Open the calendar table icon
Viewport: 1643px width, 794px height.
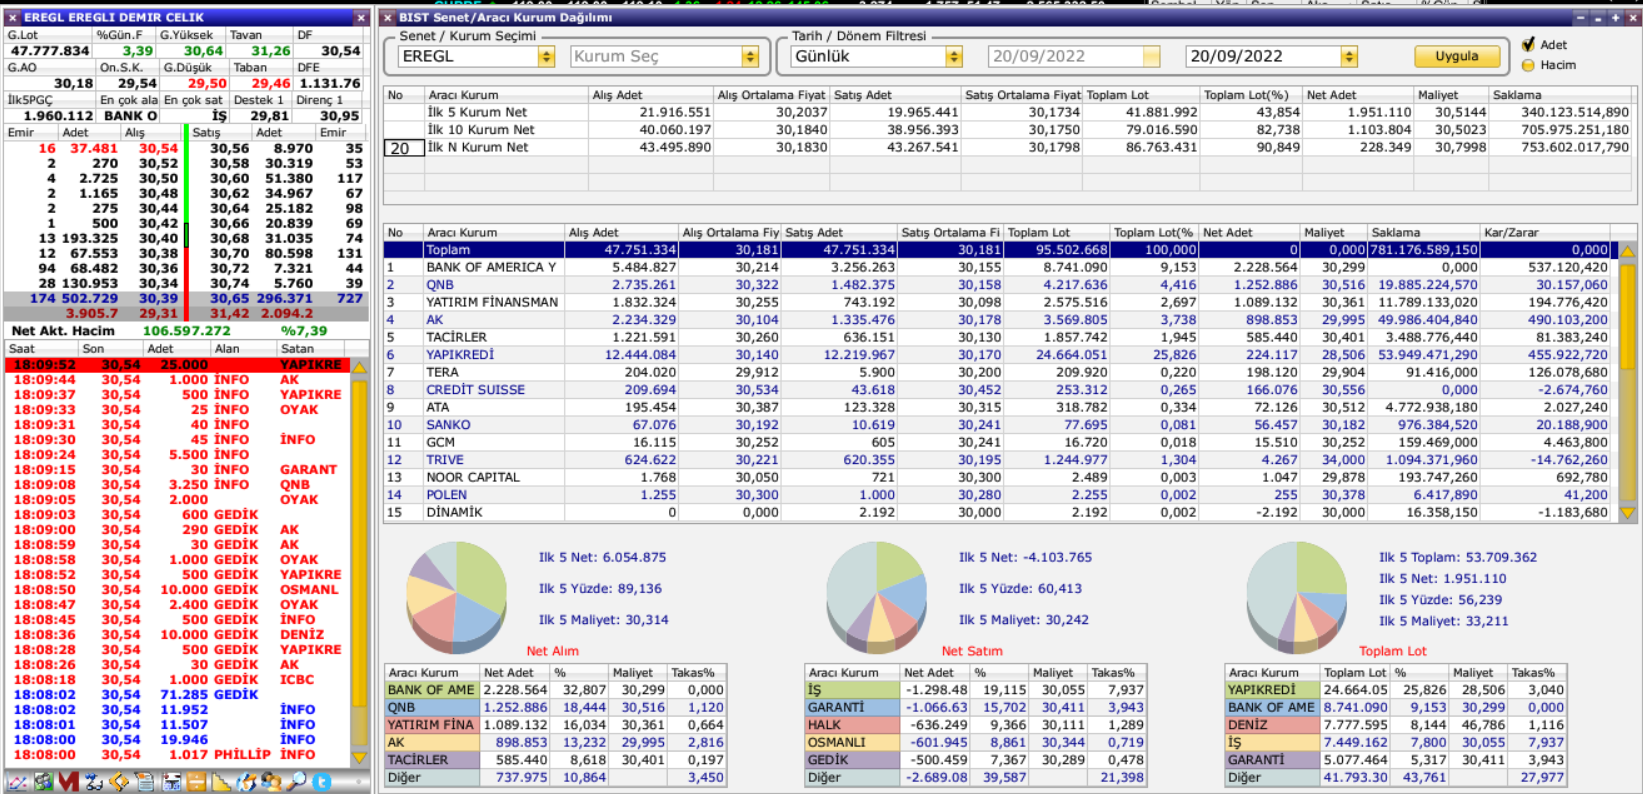pos(171,781)
